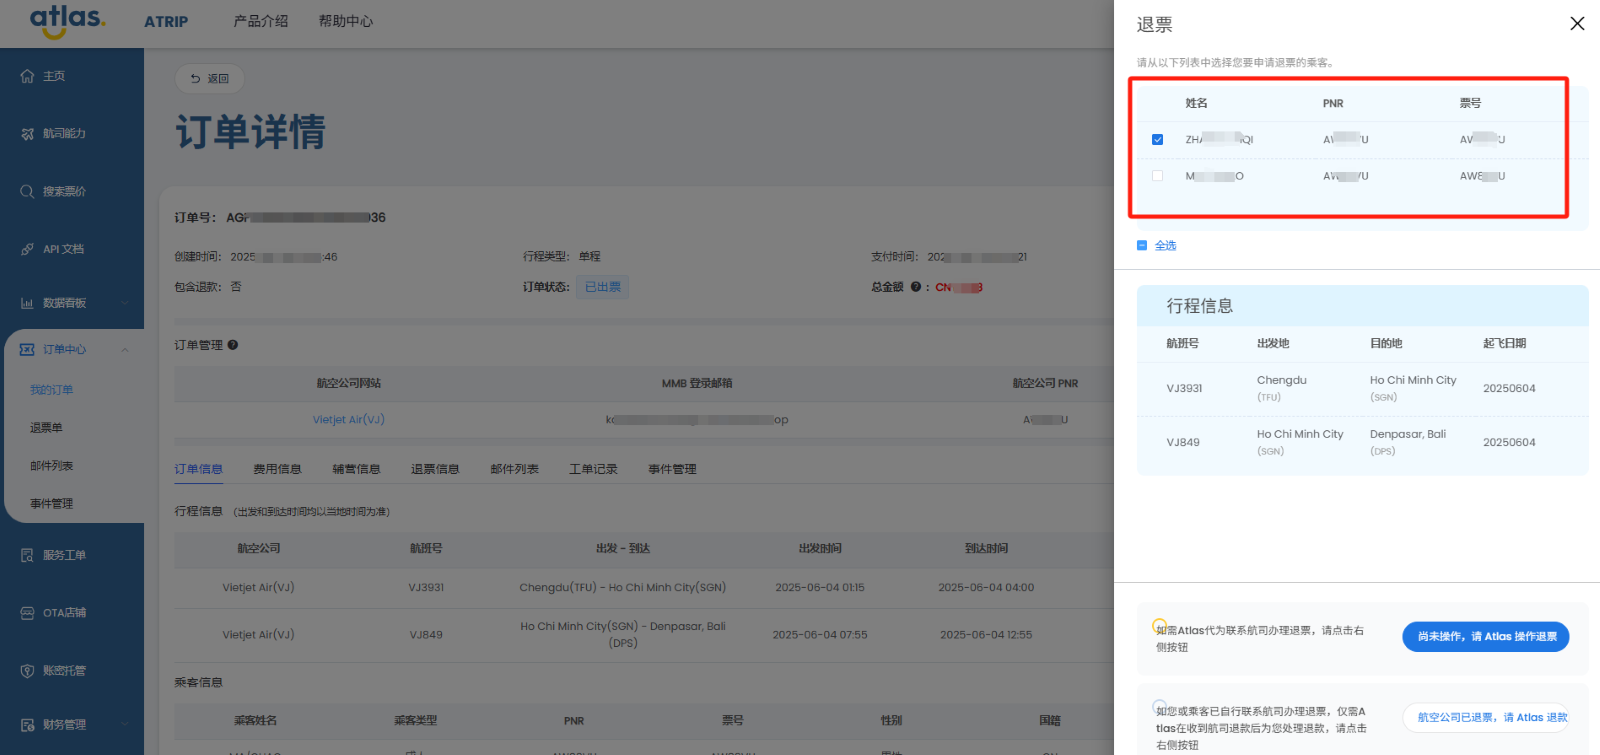Toggle the 全选 select-all checkbox
Screen dimensions: 1600x755
1142,245
